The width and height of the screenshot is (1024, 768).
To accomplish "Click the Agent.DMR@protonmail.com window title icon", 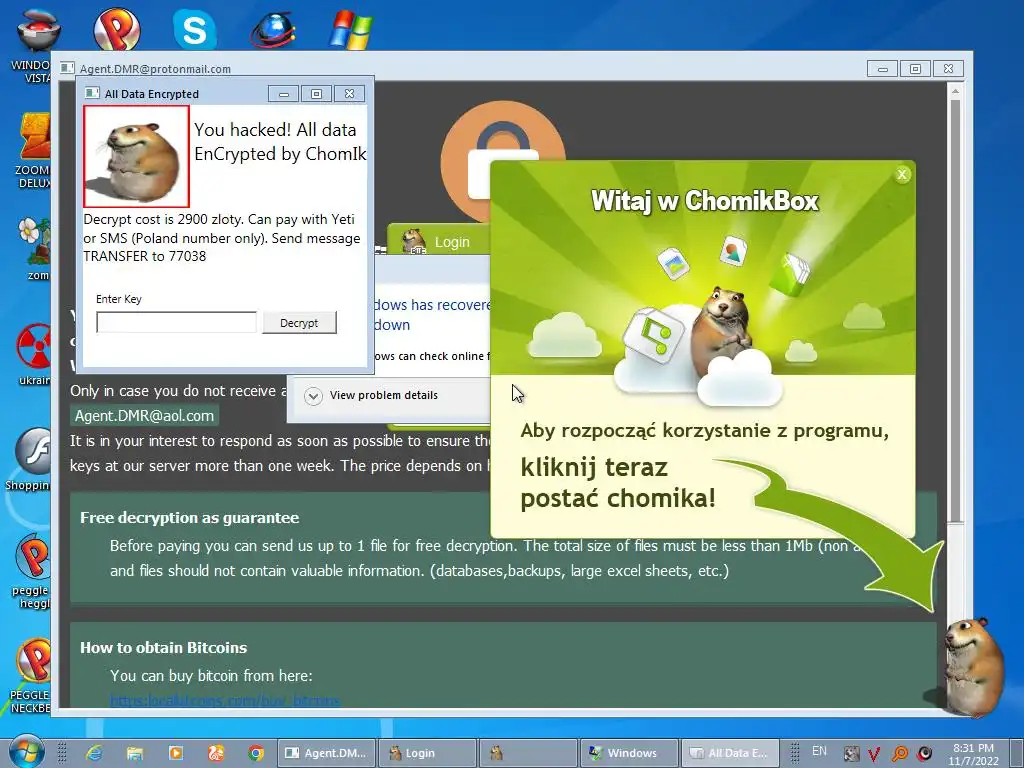I will pyautogui.click(x=67, y=68).
